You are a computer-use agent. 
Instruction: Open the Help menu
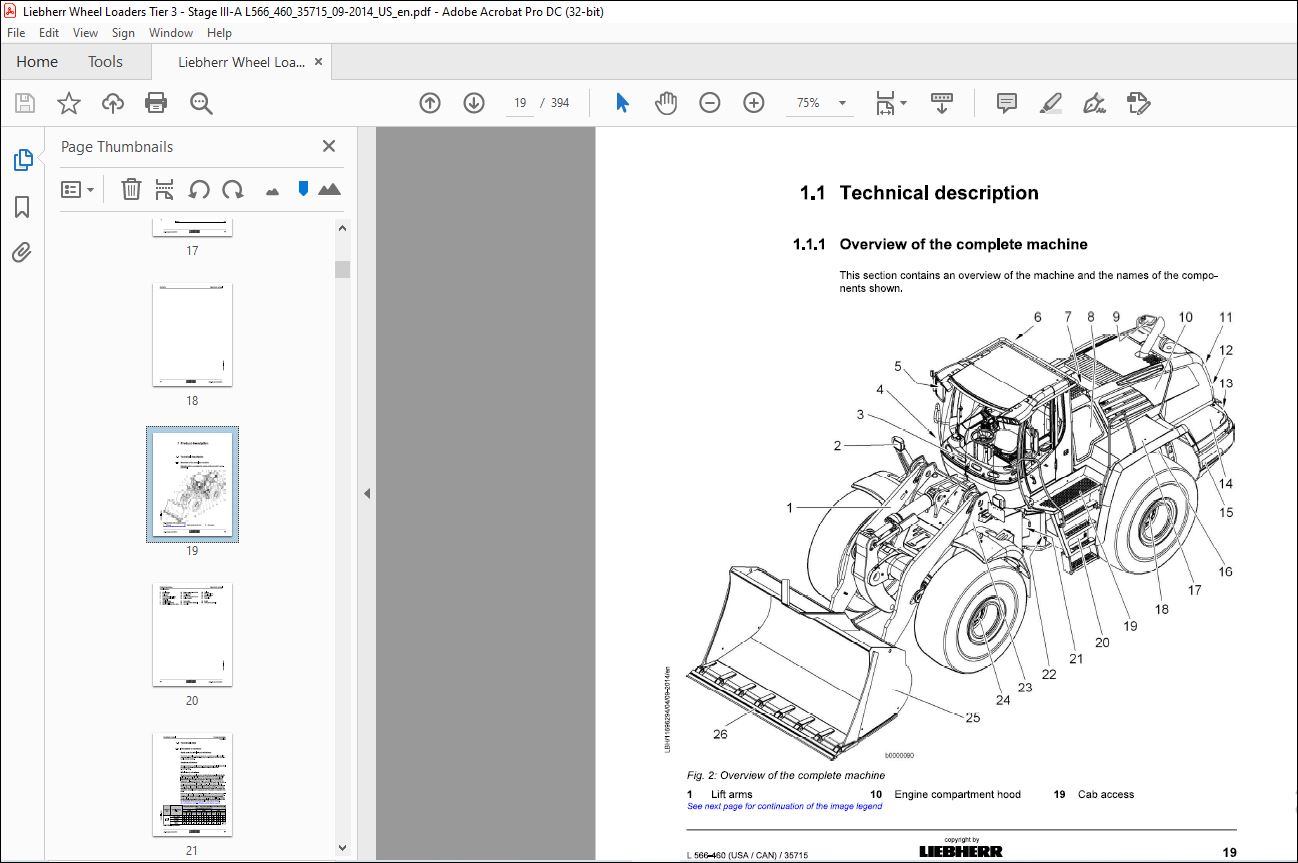point(219,33)
